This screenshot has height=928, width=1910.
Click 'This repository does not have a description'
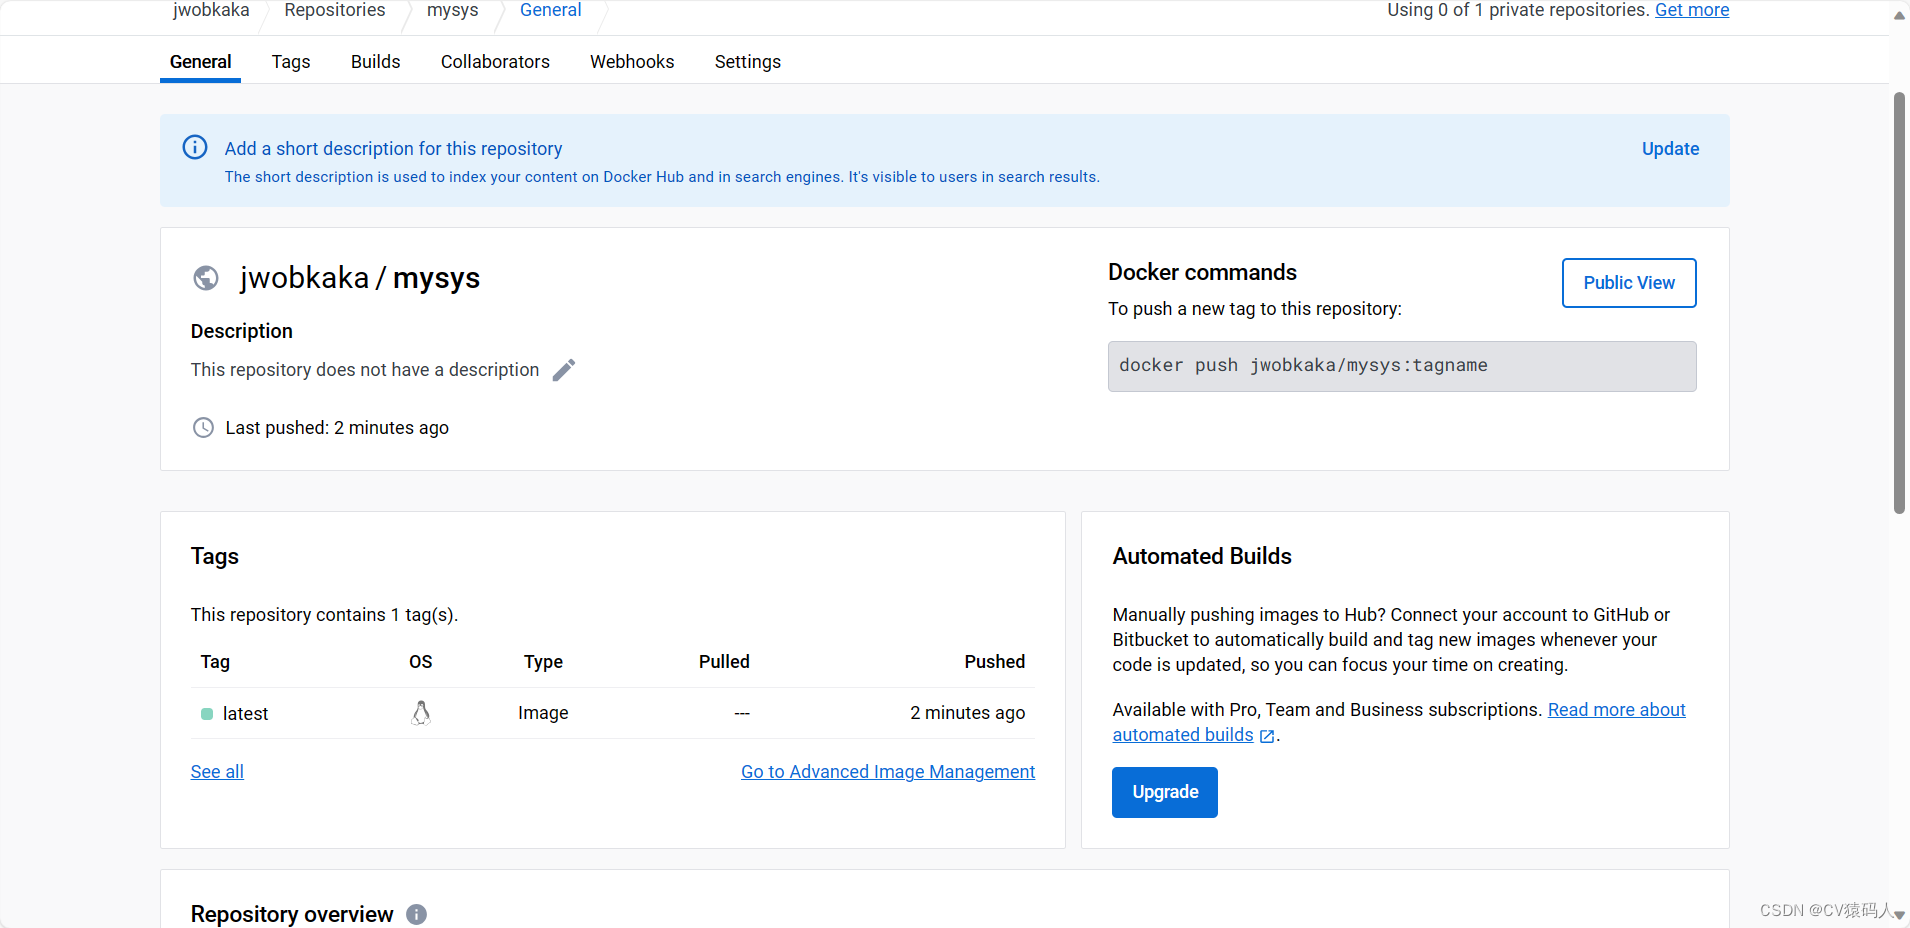point(365,370)
